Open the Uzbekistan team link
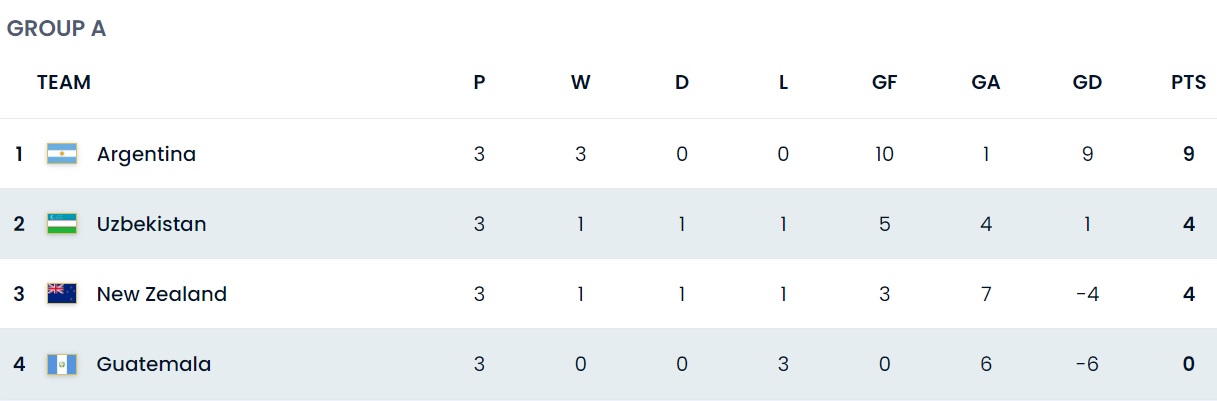The width and height of the screenshot is (1217, 401). 151,224
